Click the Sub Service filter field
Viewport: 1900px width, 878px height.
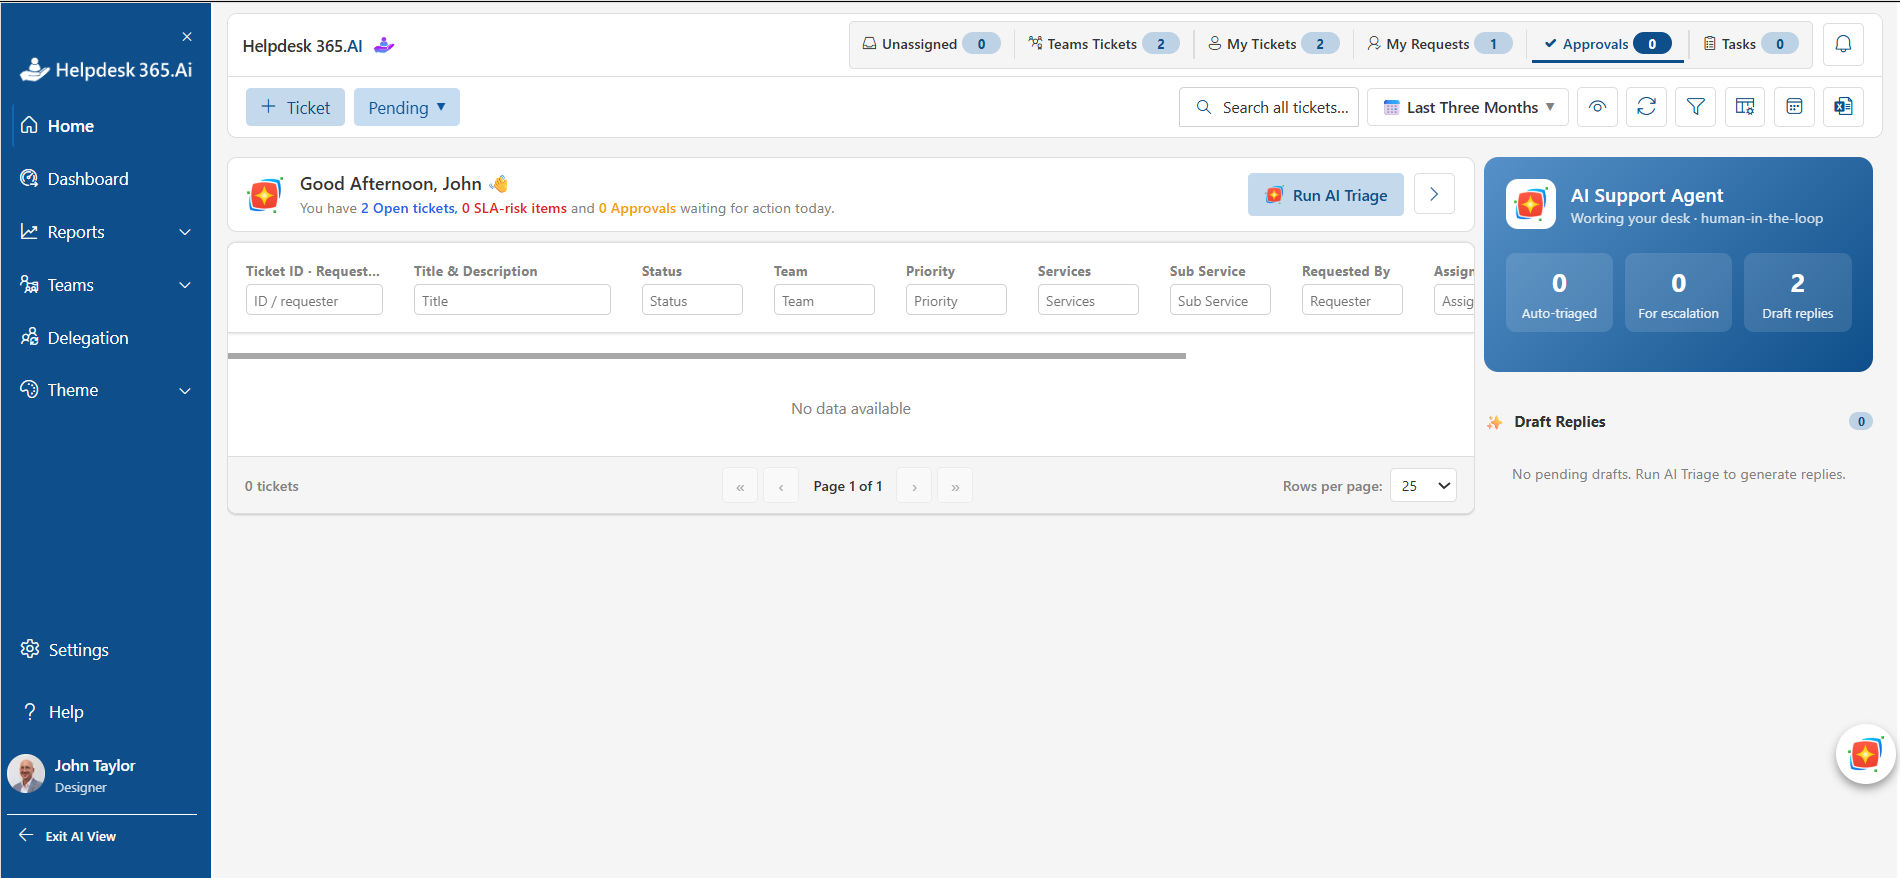(x=1220, y=300)
